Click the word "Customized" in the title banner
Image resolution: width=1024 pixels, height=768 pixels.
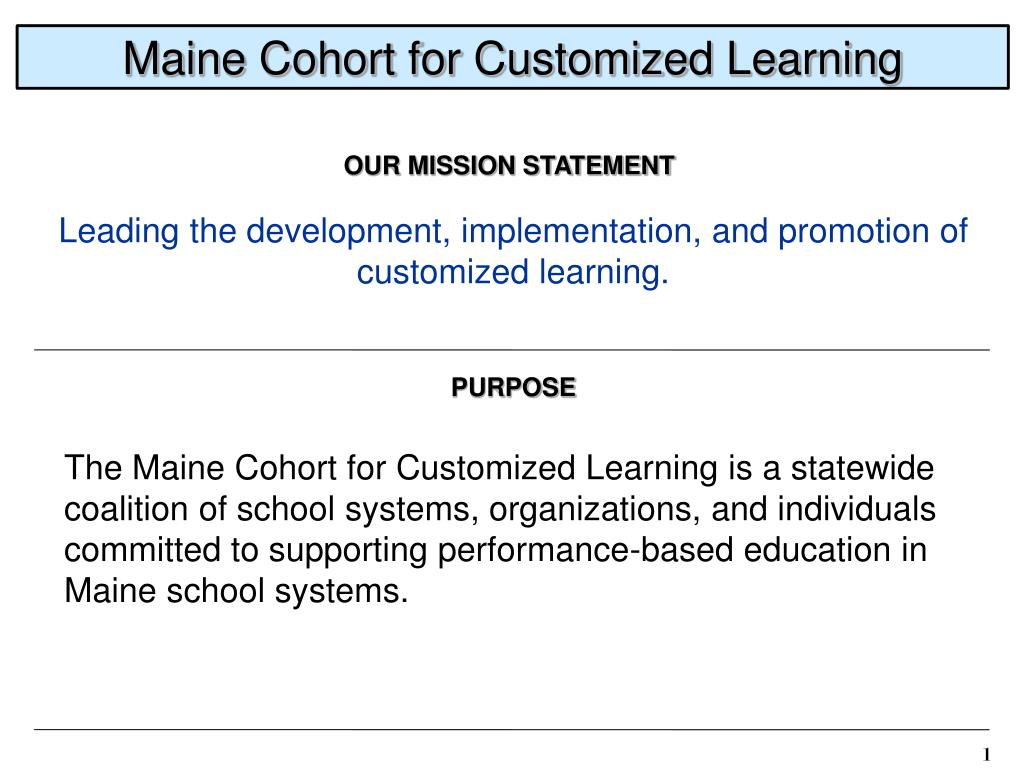coord(593,60)
